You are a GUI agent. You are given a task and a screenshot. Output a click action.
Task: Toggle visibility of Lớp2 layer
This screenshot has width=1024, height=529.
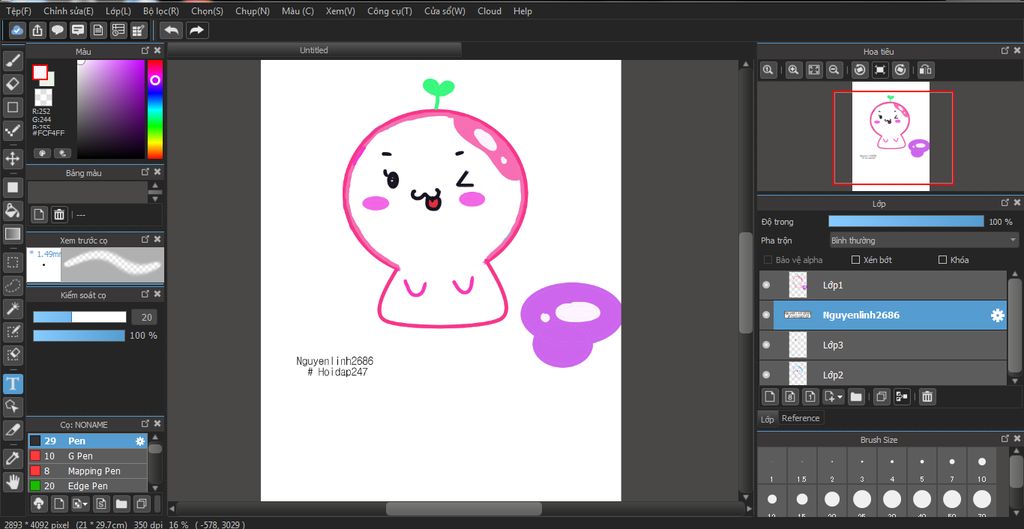pos(766,375)
